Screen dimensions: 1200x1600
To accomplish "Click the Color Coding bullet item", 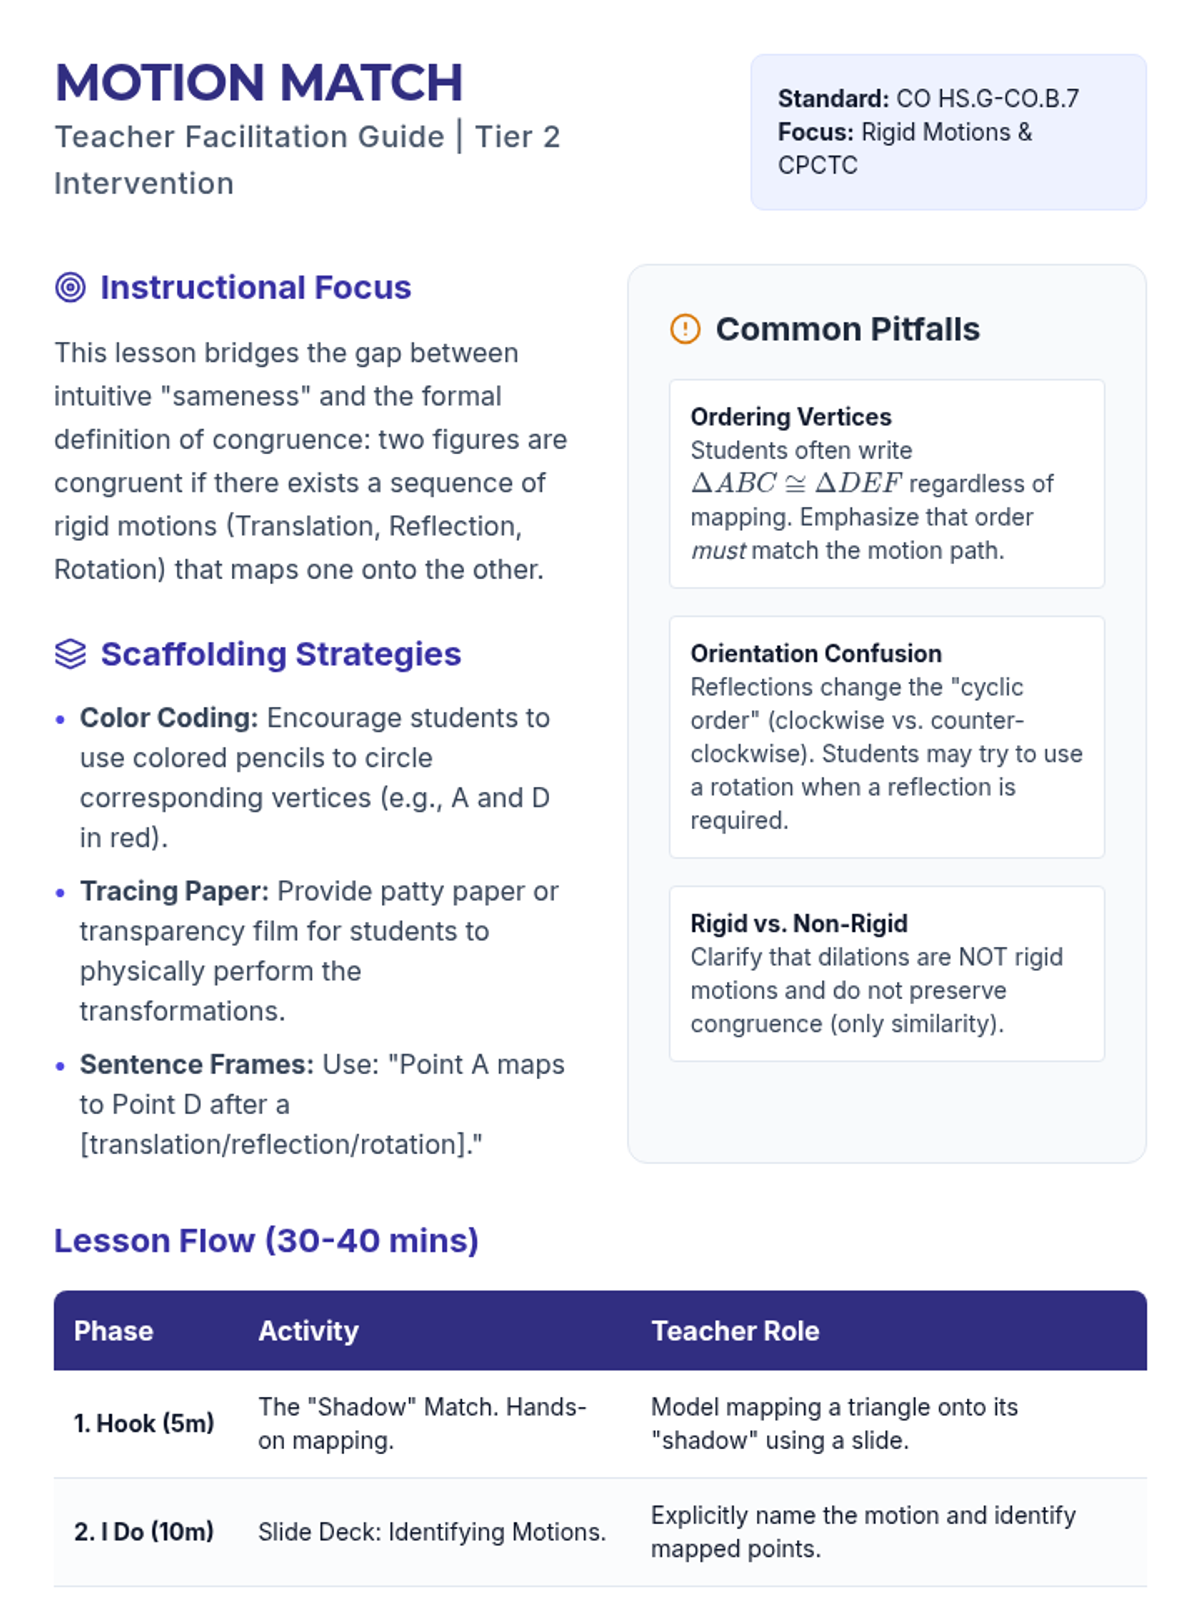I will pyautogui.click(x=315, y=777).
